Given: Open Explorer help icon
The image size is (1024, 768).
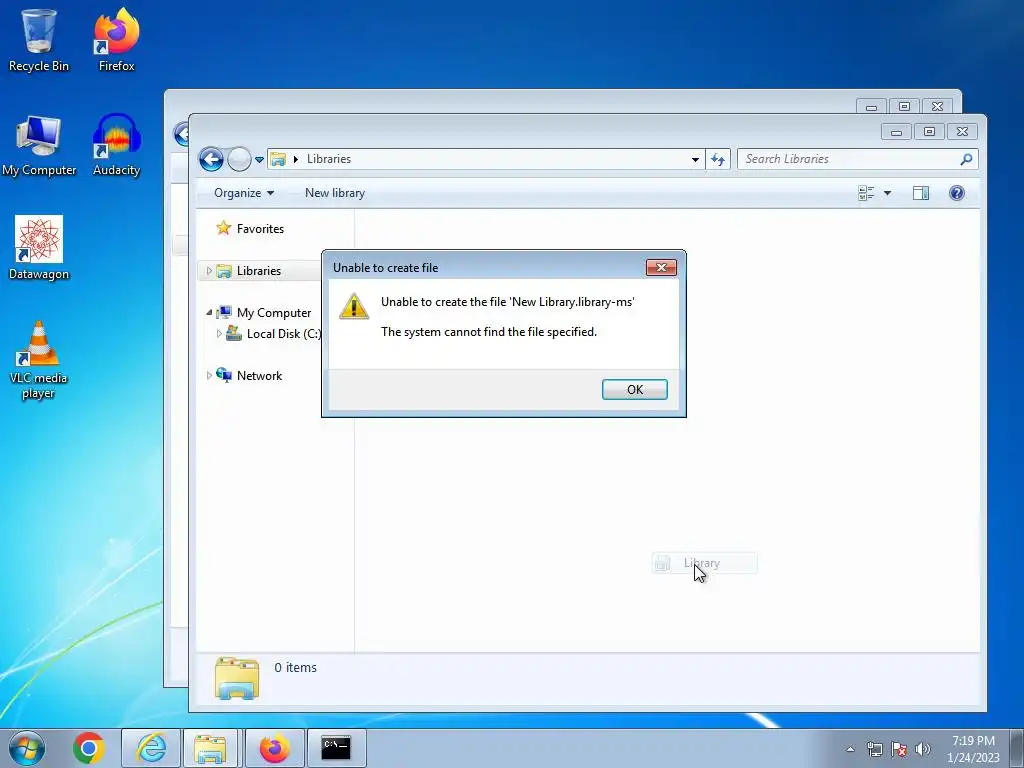Looking at the screenshot, I should pos(957,193).
